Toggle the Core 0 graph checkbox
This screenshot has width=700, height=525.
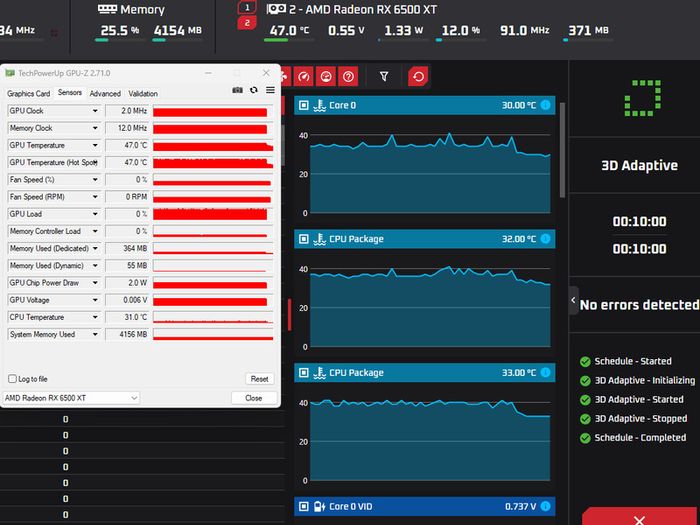[304, 105]
